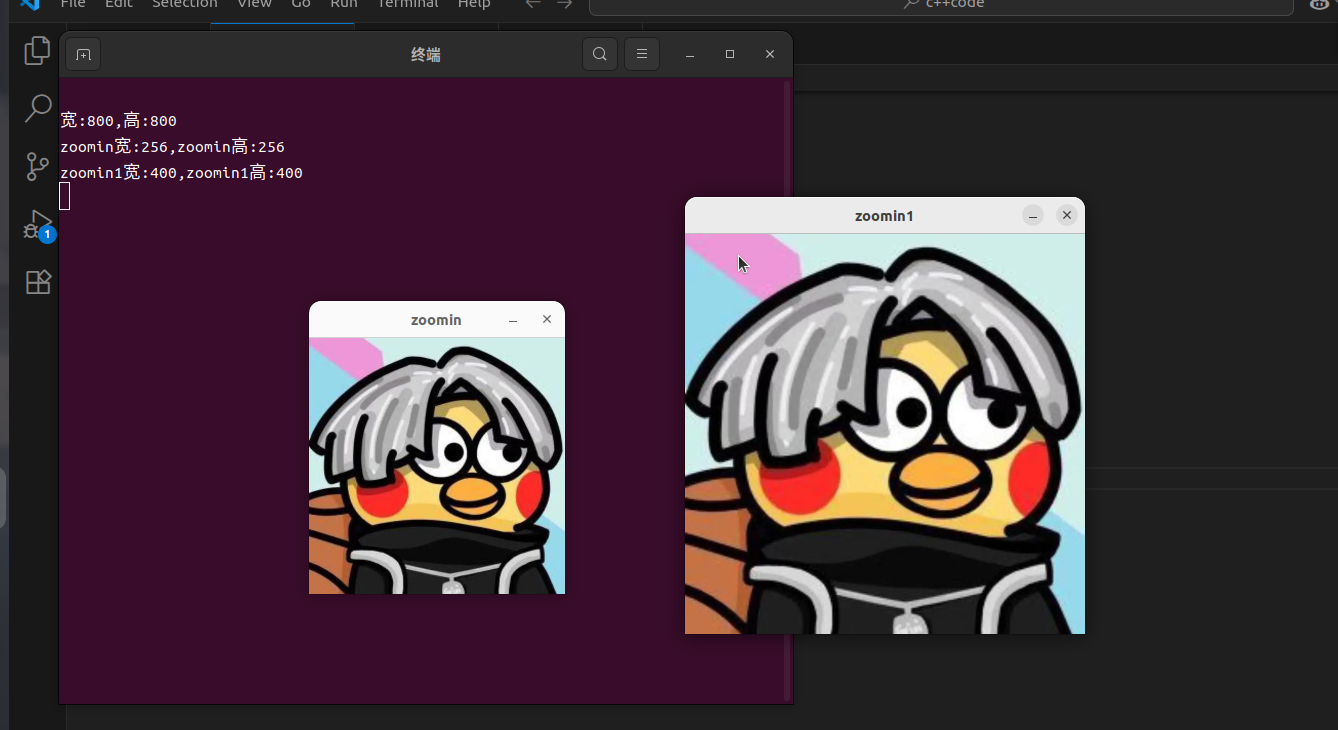Click the image in the zoomin window
This screenshot has height=730, width=1338.
pos(437,466)
